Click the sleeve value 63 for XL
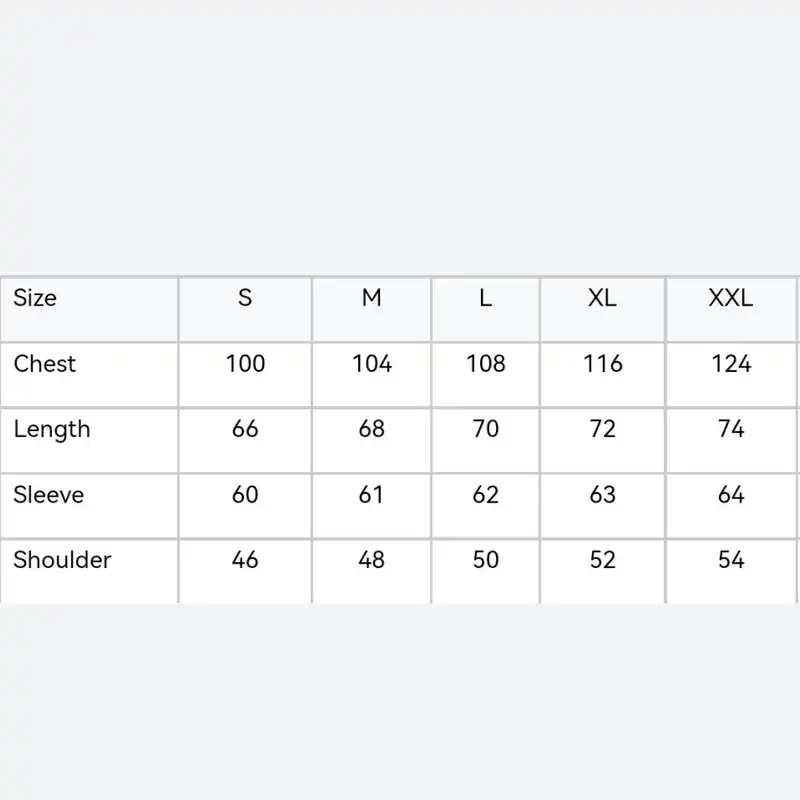Screen dimensions: 800x800 602,495
